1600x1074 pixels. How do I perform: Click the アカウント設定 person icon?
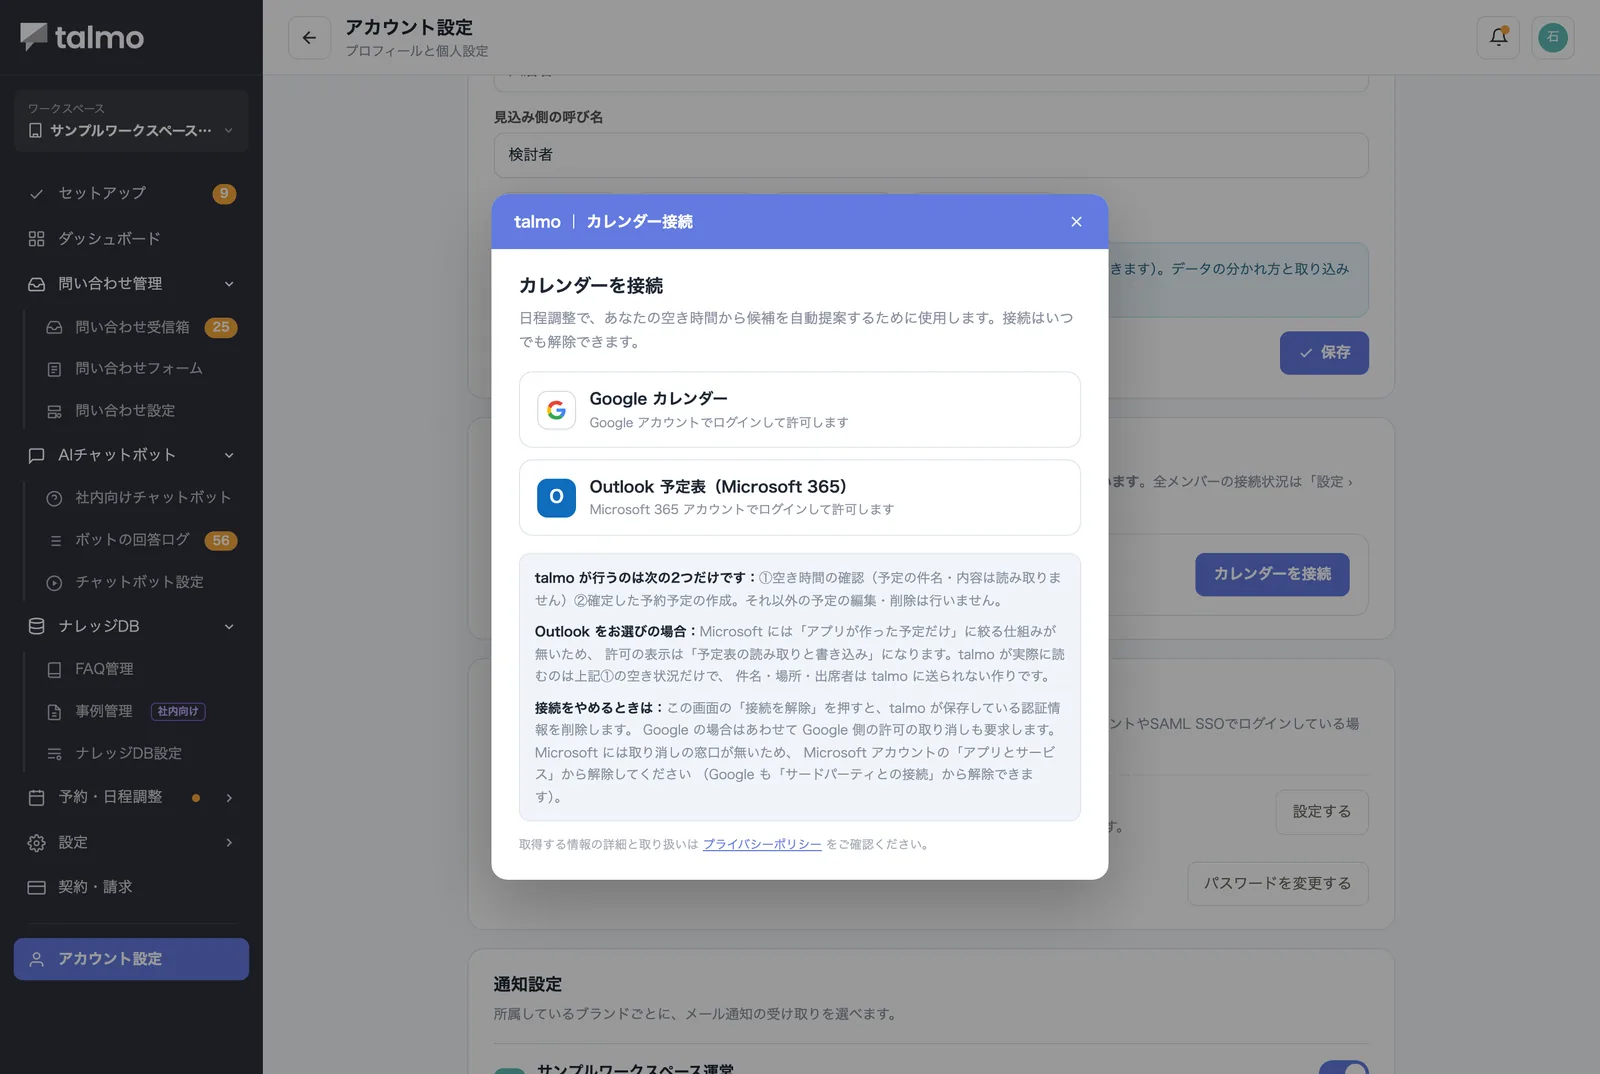tap(37, 959)
